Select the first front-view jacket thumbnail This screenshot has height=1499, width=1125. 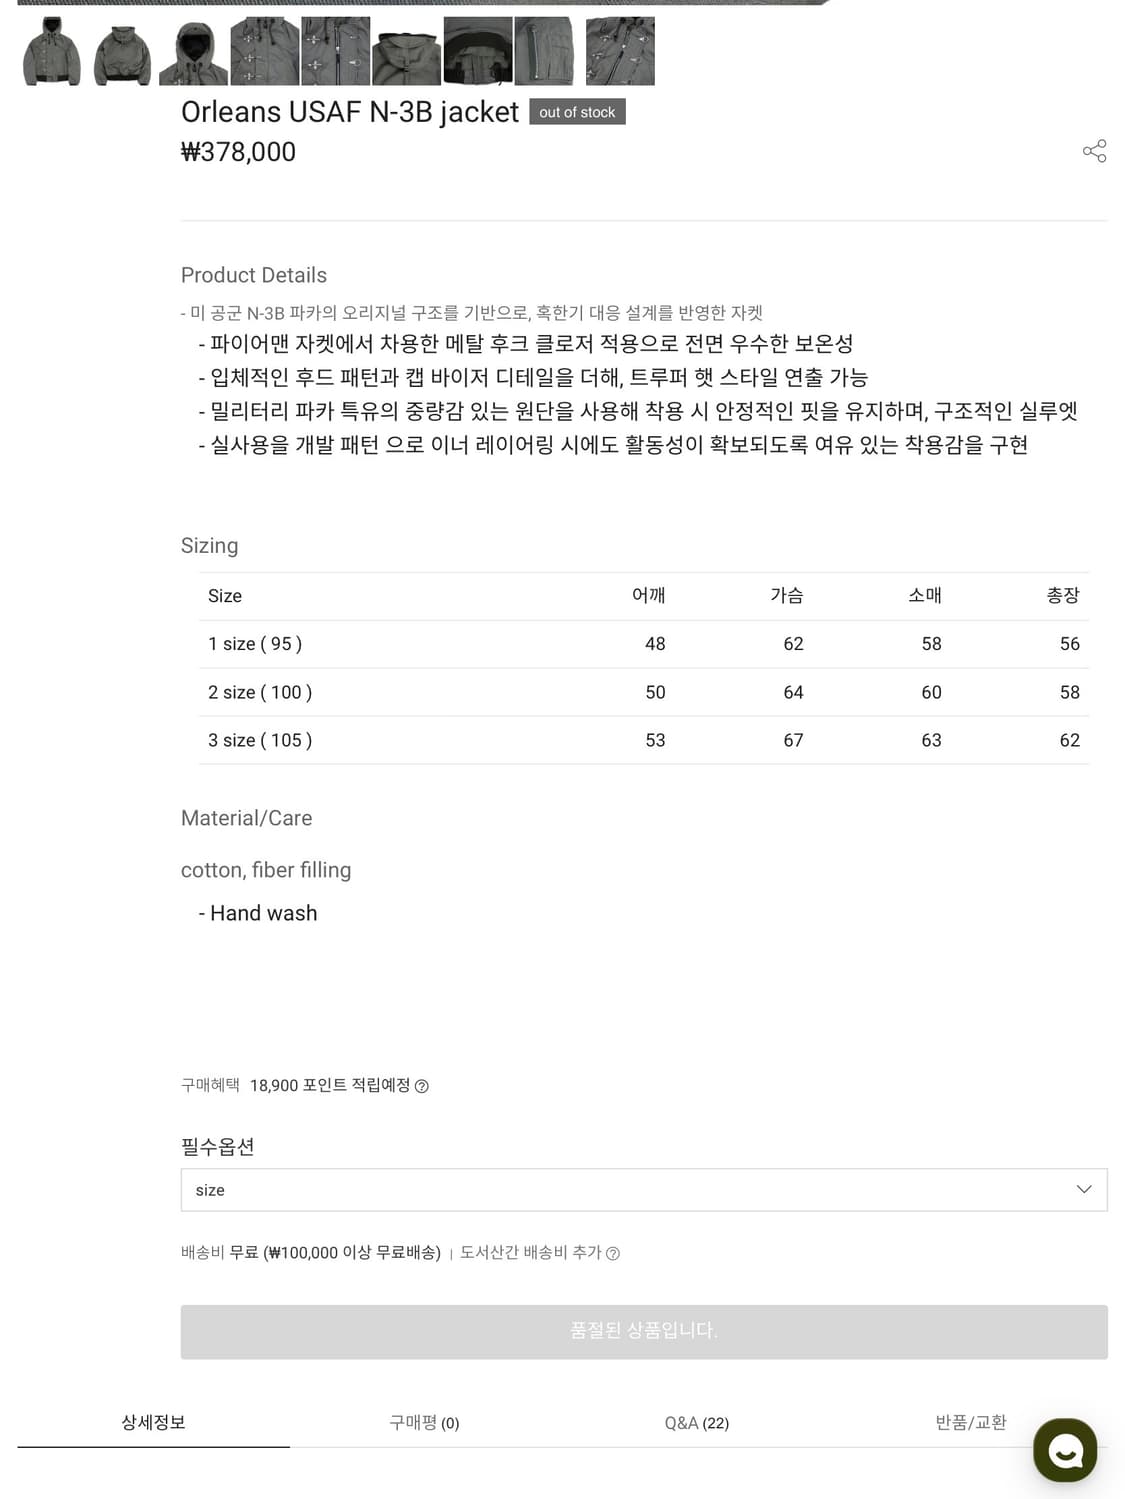point(51,51)
